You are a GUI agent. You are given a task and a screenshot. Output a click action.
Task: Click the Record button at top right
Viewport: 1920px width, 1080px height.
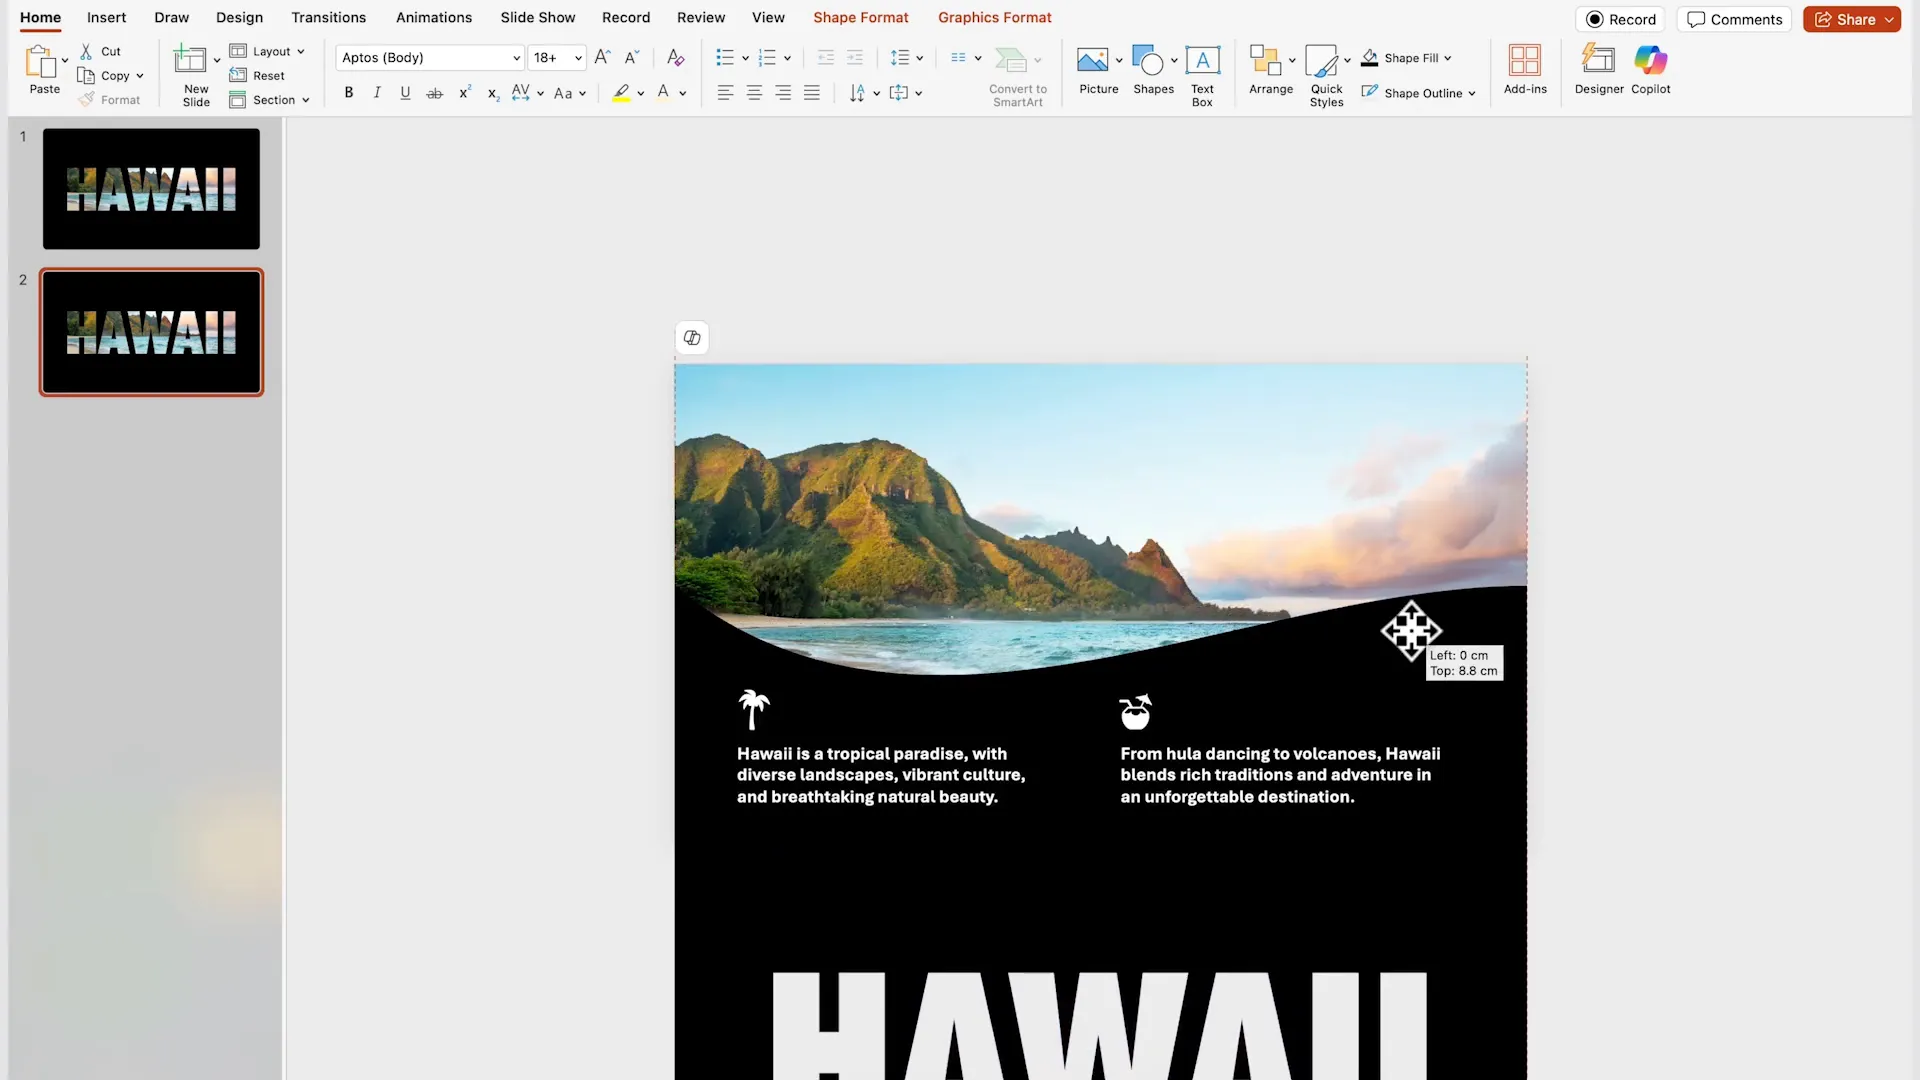tap(1620, 19)
